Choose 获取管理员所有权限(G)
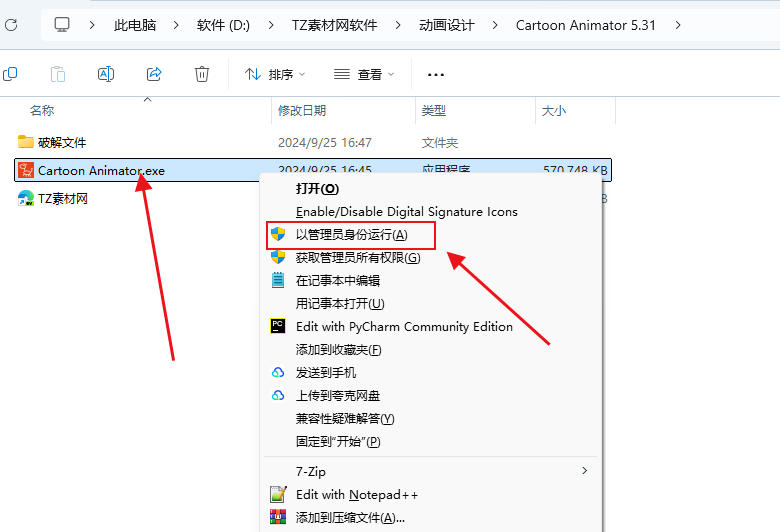Viewport: 780px width, 532px height. point(358,257)
